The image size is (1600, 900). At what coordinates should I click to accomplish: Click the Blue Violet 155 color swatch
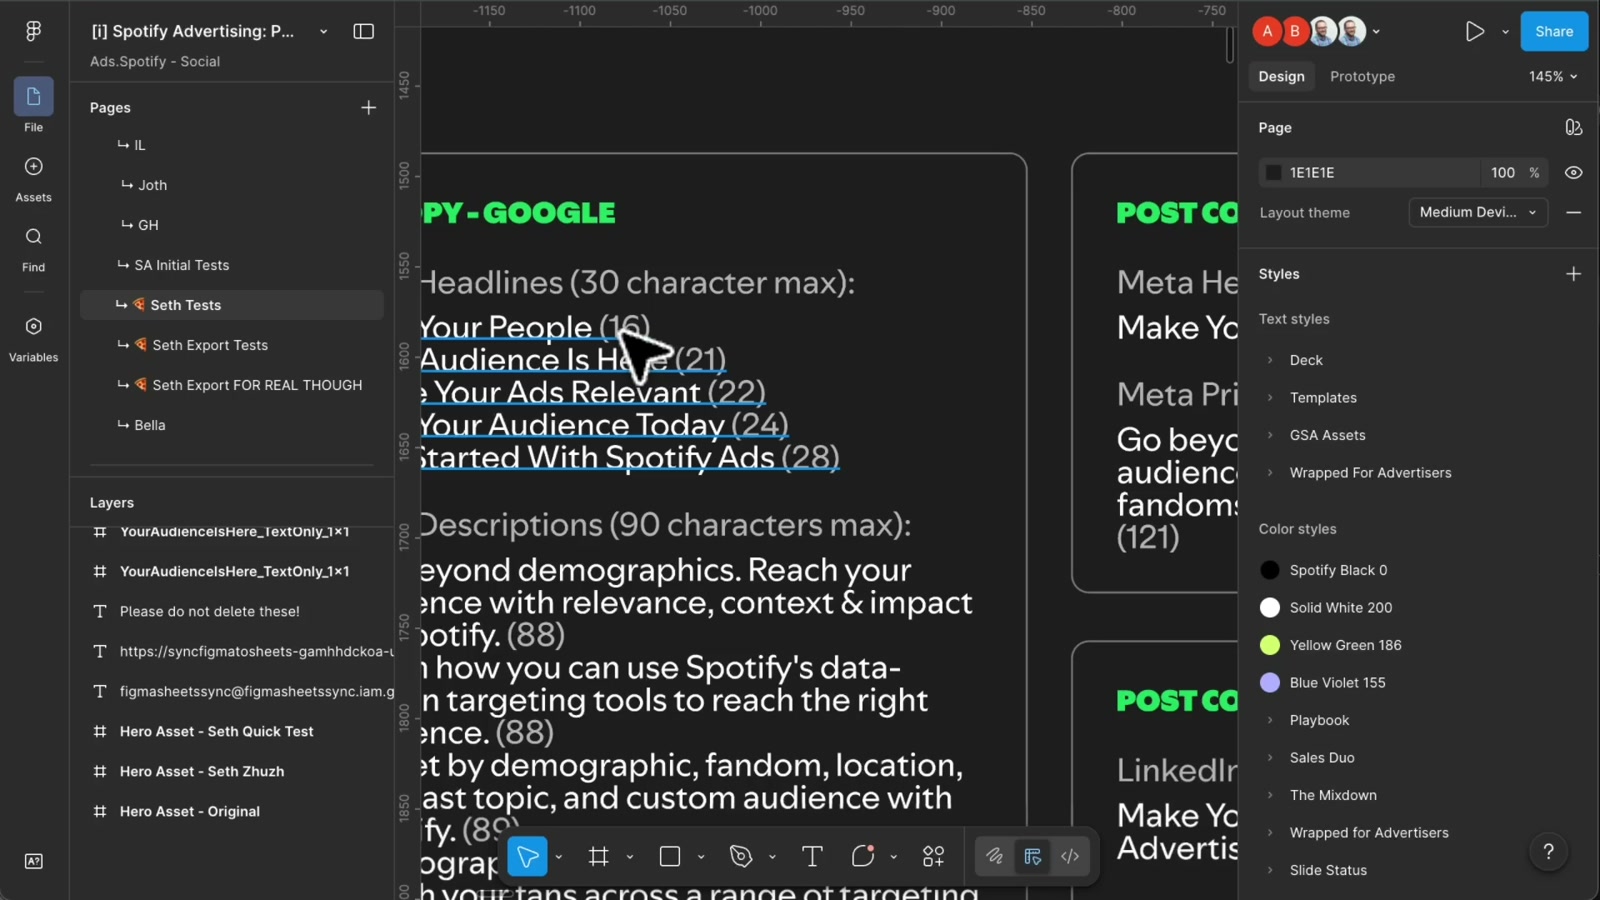click(x=1270, y=682)
